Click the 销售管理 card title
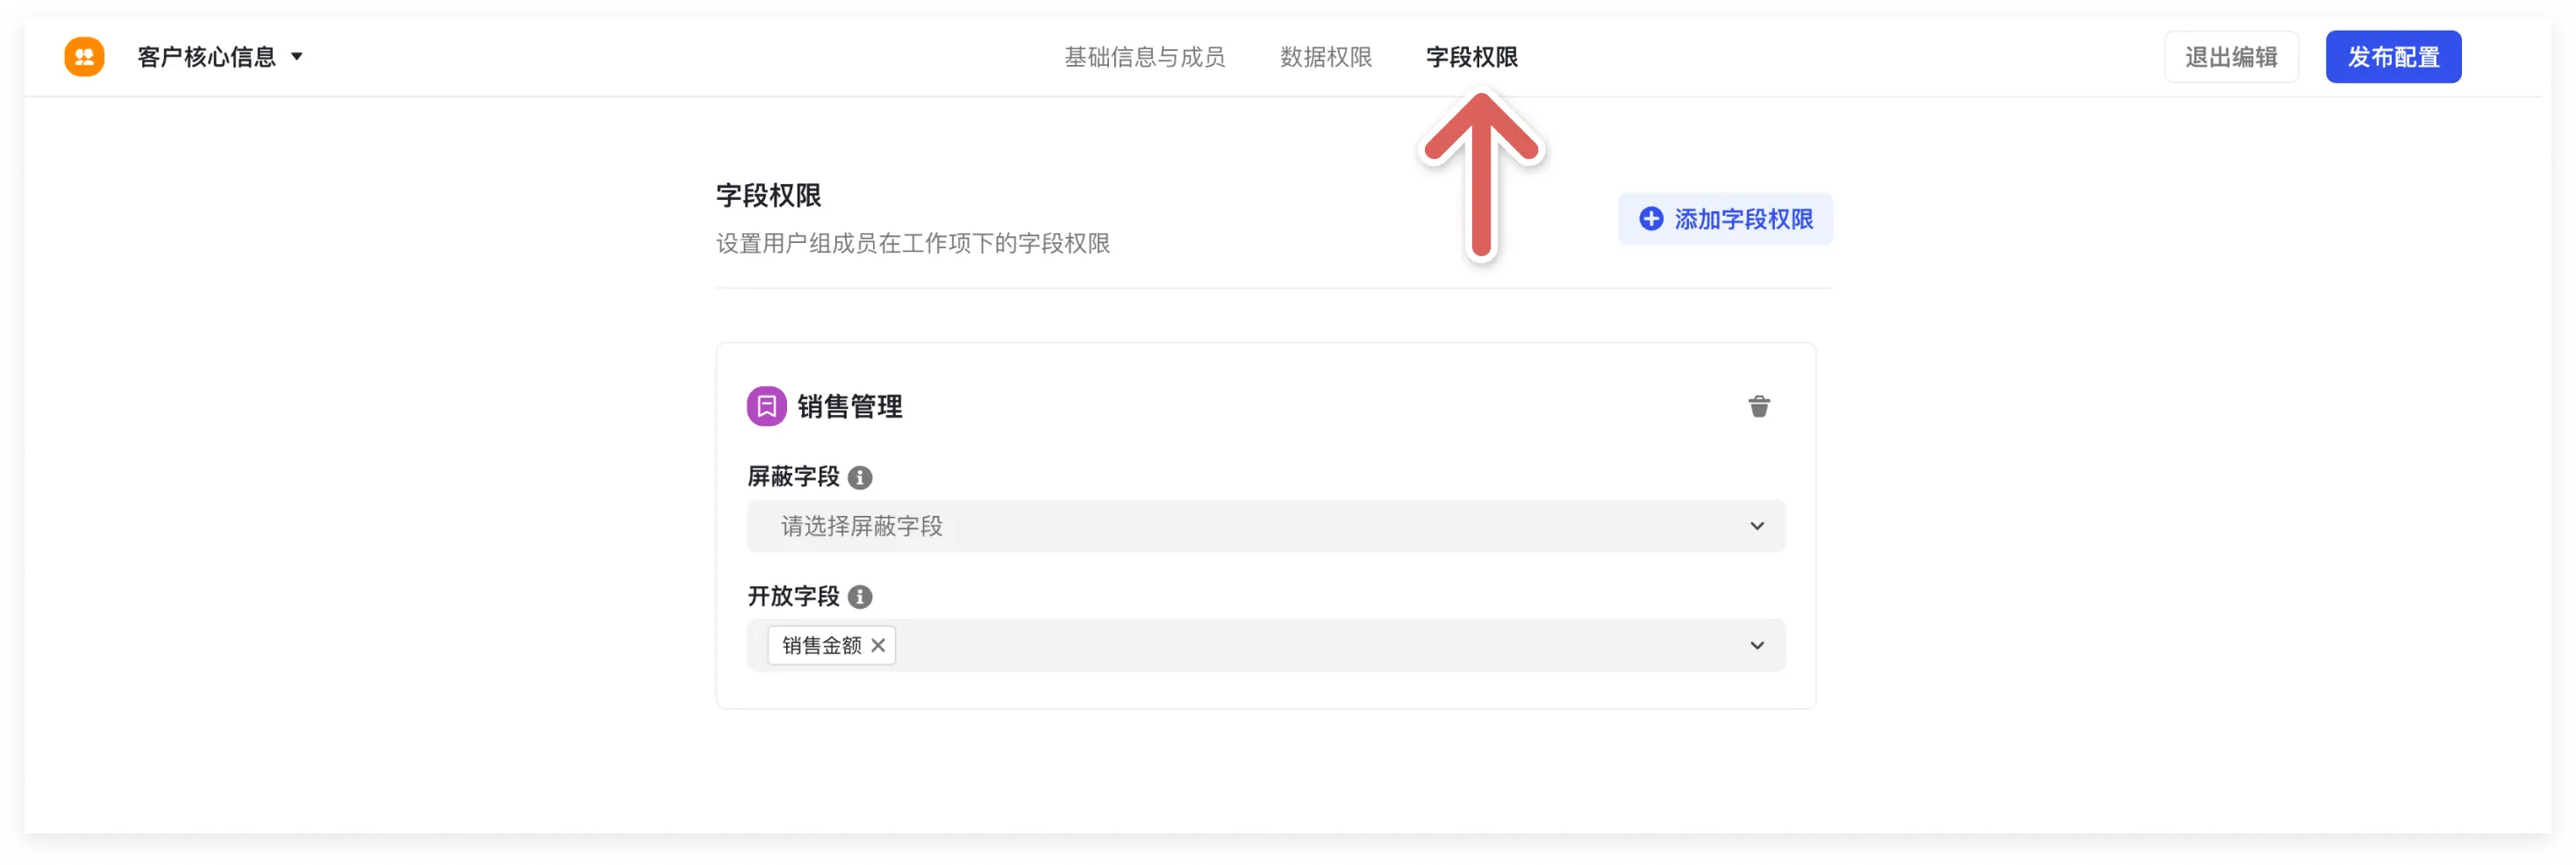The height and width of the screenshot is (865, 2576). [849, 406]
